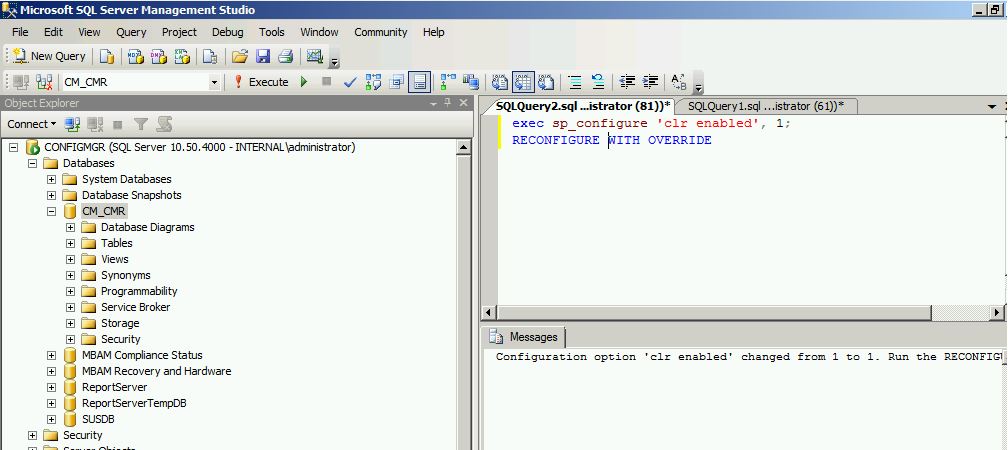The image size is (1008, 450).
Task: Toggle Include Actual Execution Plan
Action: click(446, 83)
